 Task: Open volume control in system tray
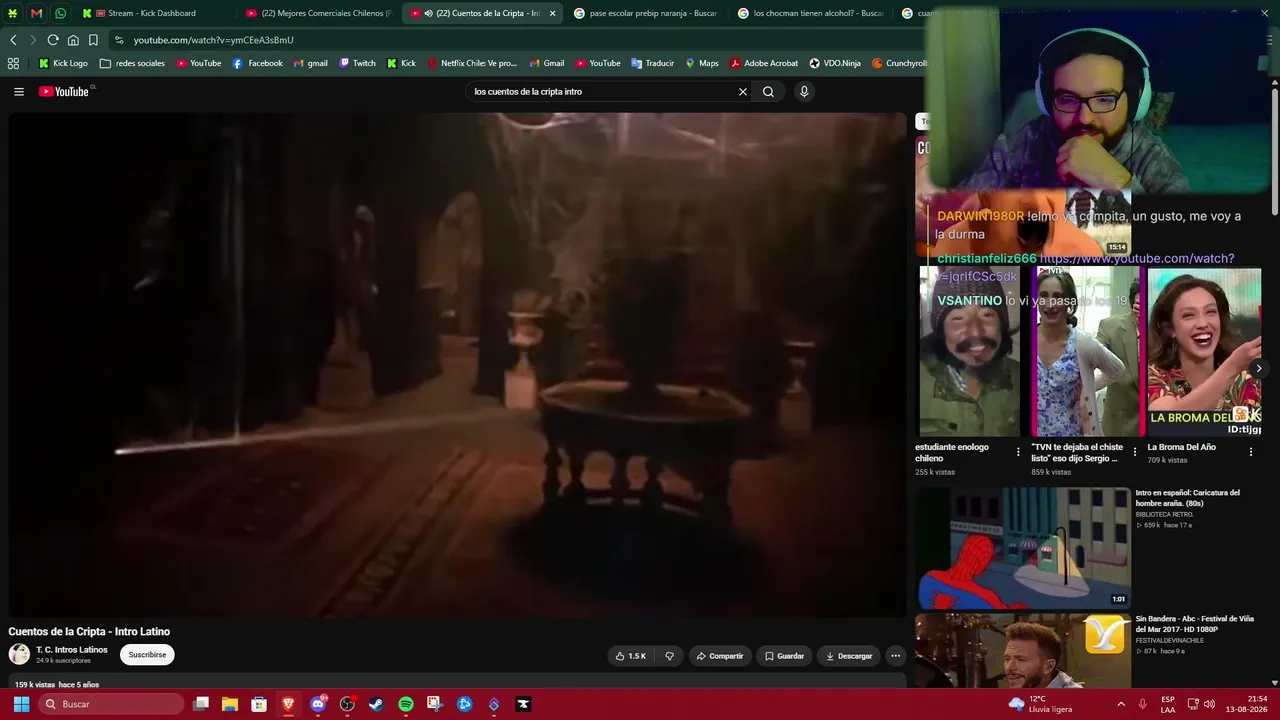coord(1209,704)
